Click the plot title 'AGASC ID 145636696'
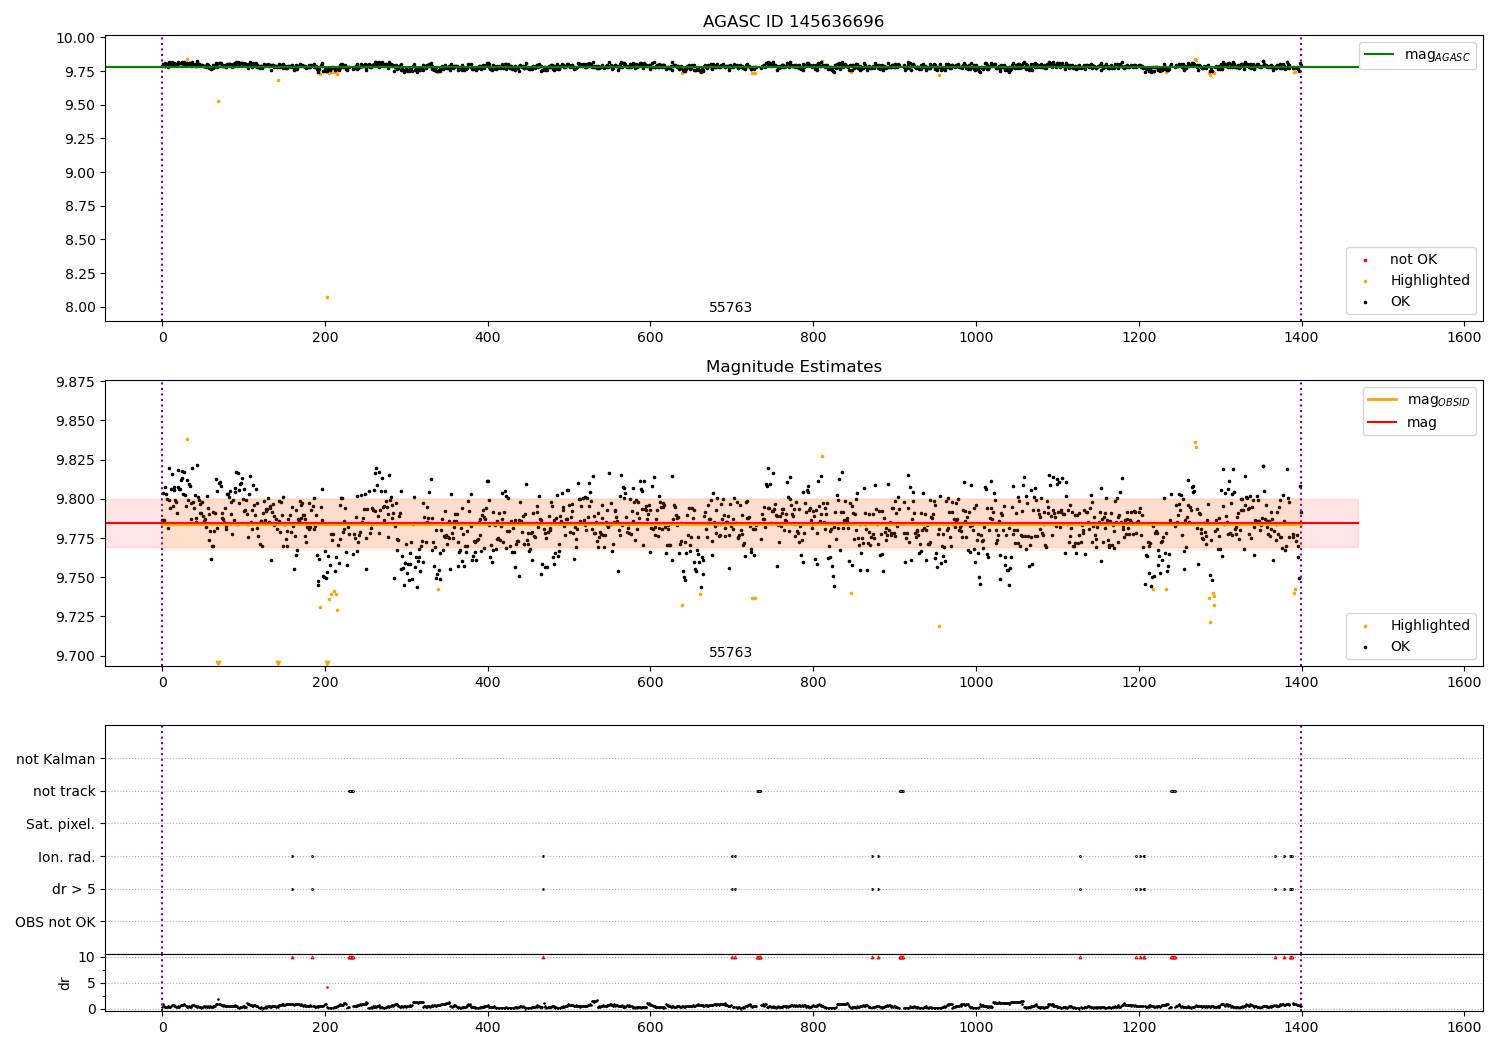 coord(793,22)
